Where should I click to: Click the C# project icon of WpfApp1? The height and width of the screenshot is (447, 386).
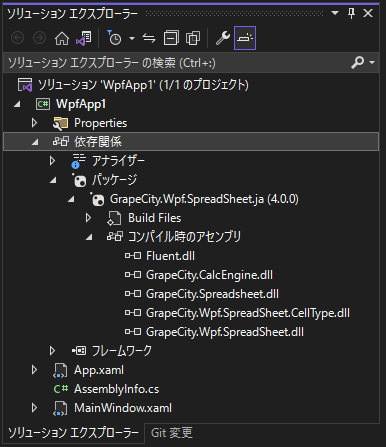[43, 104]
